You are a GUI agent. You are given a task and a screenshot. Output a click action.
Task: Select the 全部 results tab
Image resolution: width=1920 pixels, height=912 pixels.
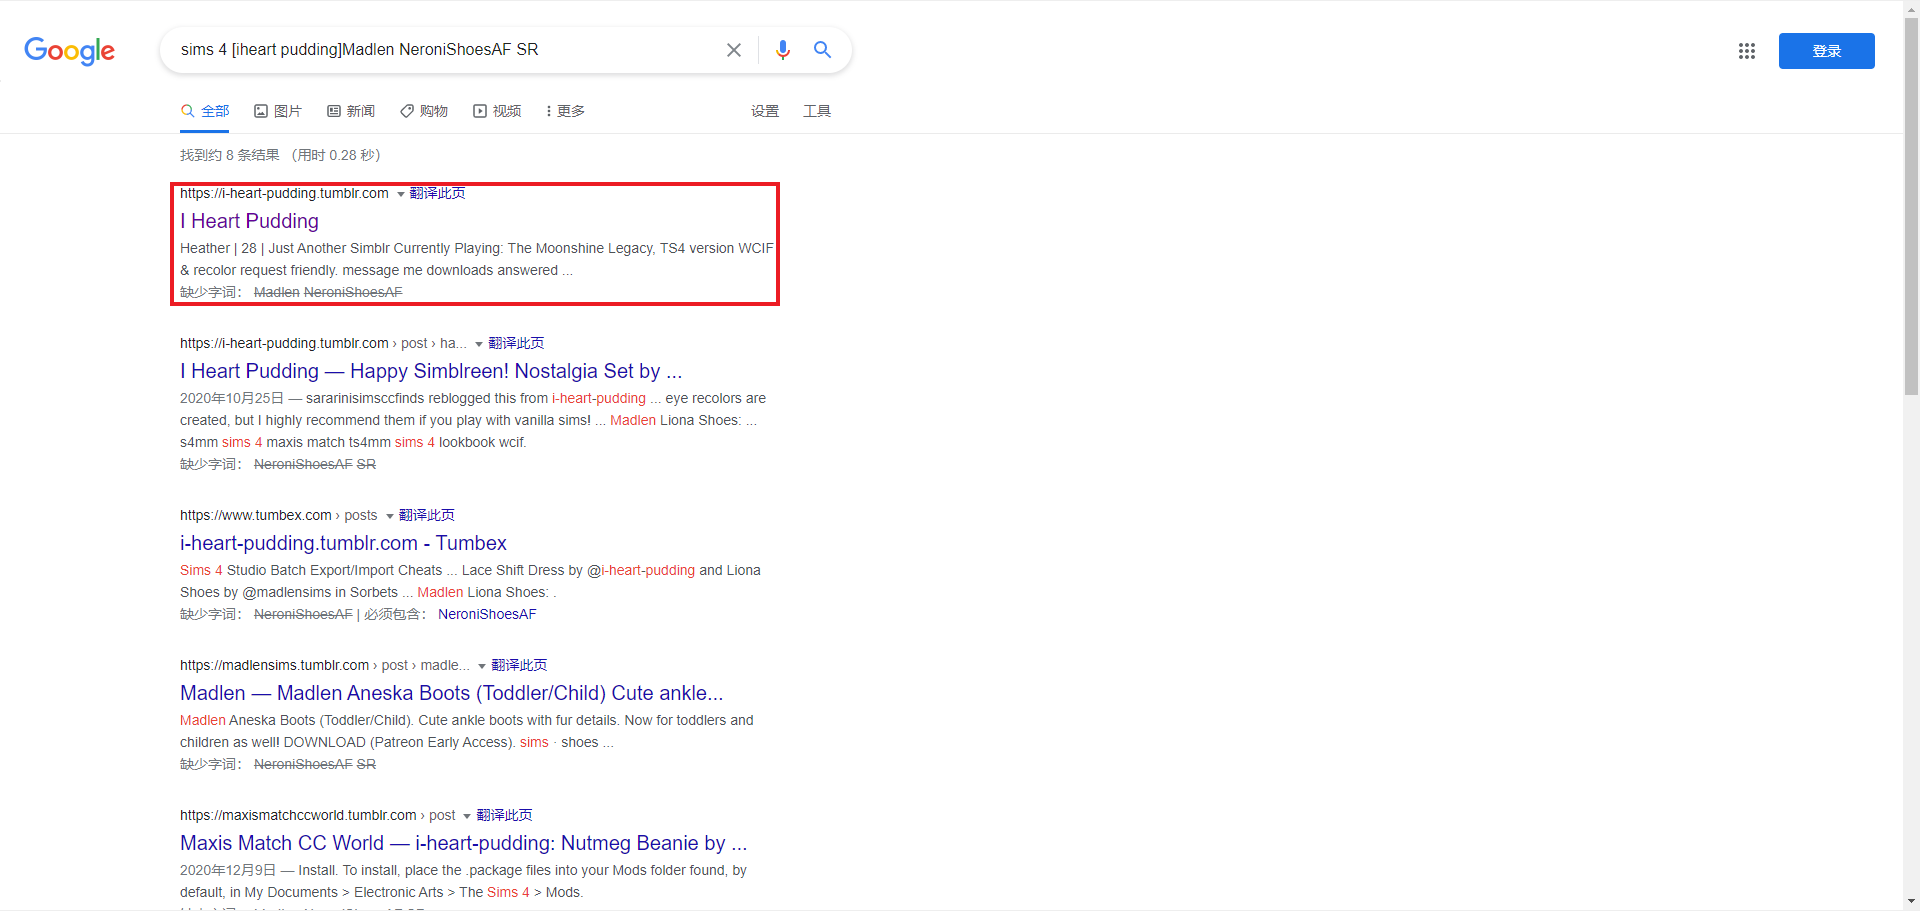click(205, 111)
